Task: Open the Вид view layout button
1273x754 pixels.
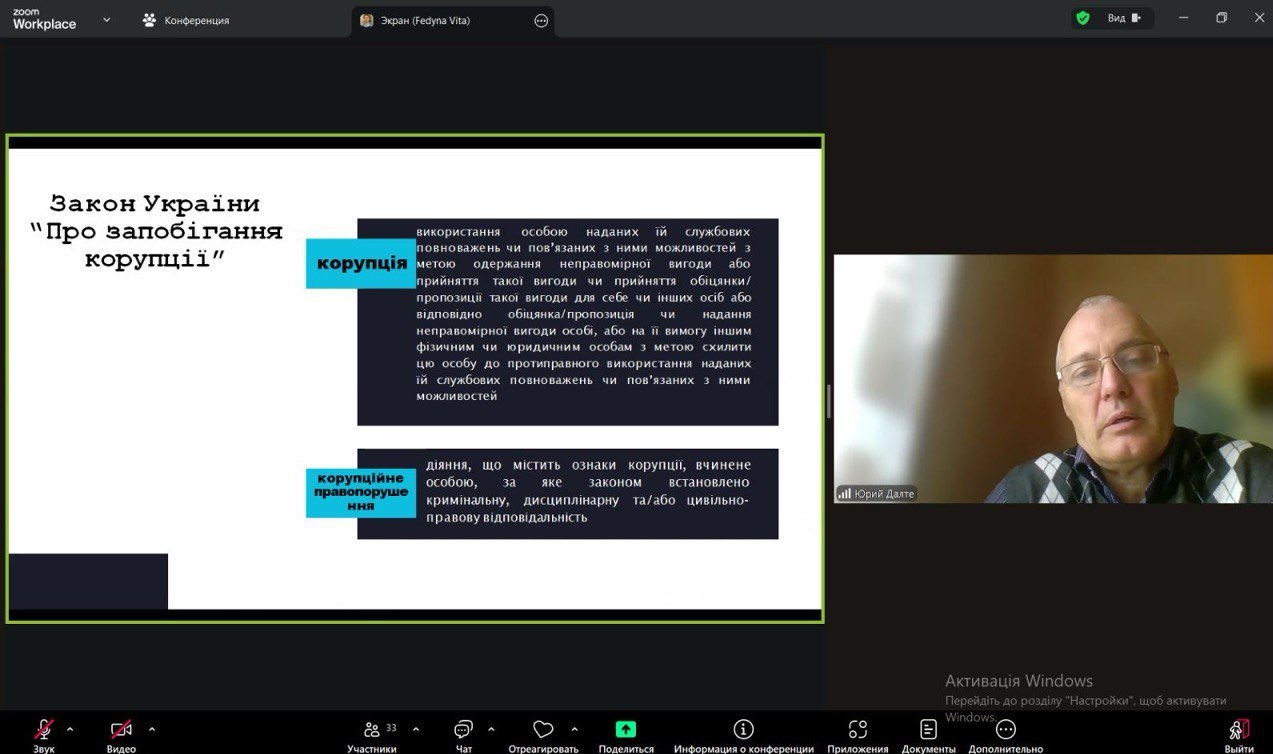Action: click(x=1123, y=18)
